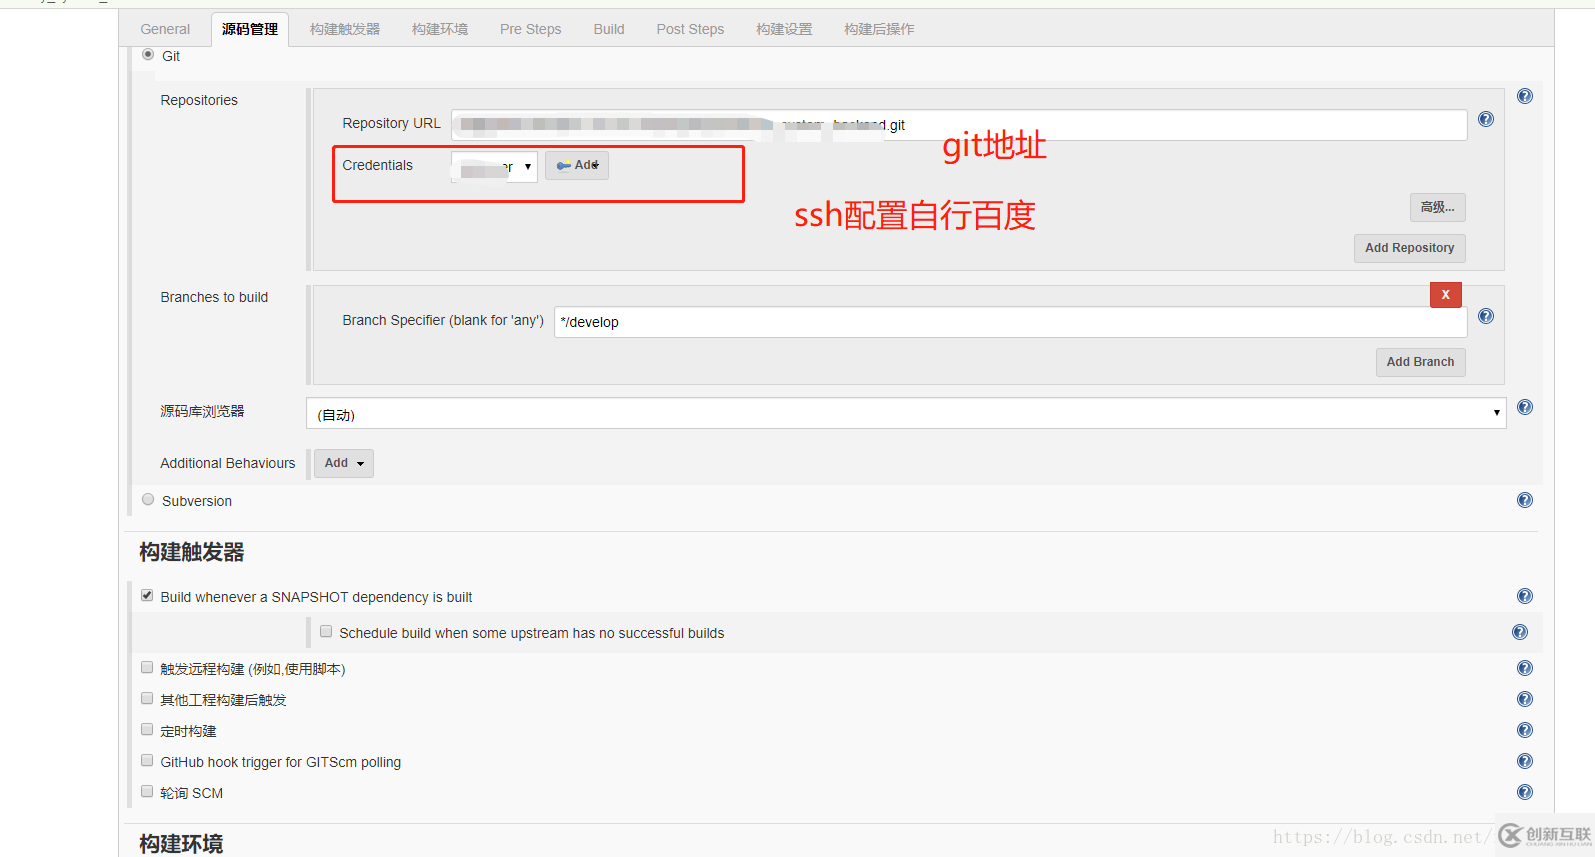Switch to the General tab
Viewport: 1595px width, 857px height.
165,30
